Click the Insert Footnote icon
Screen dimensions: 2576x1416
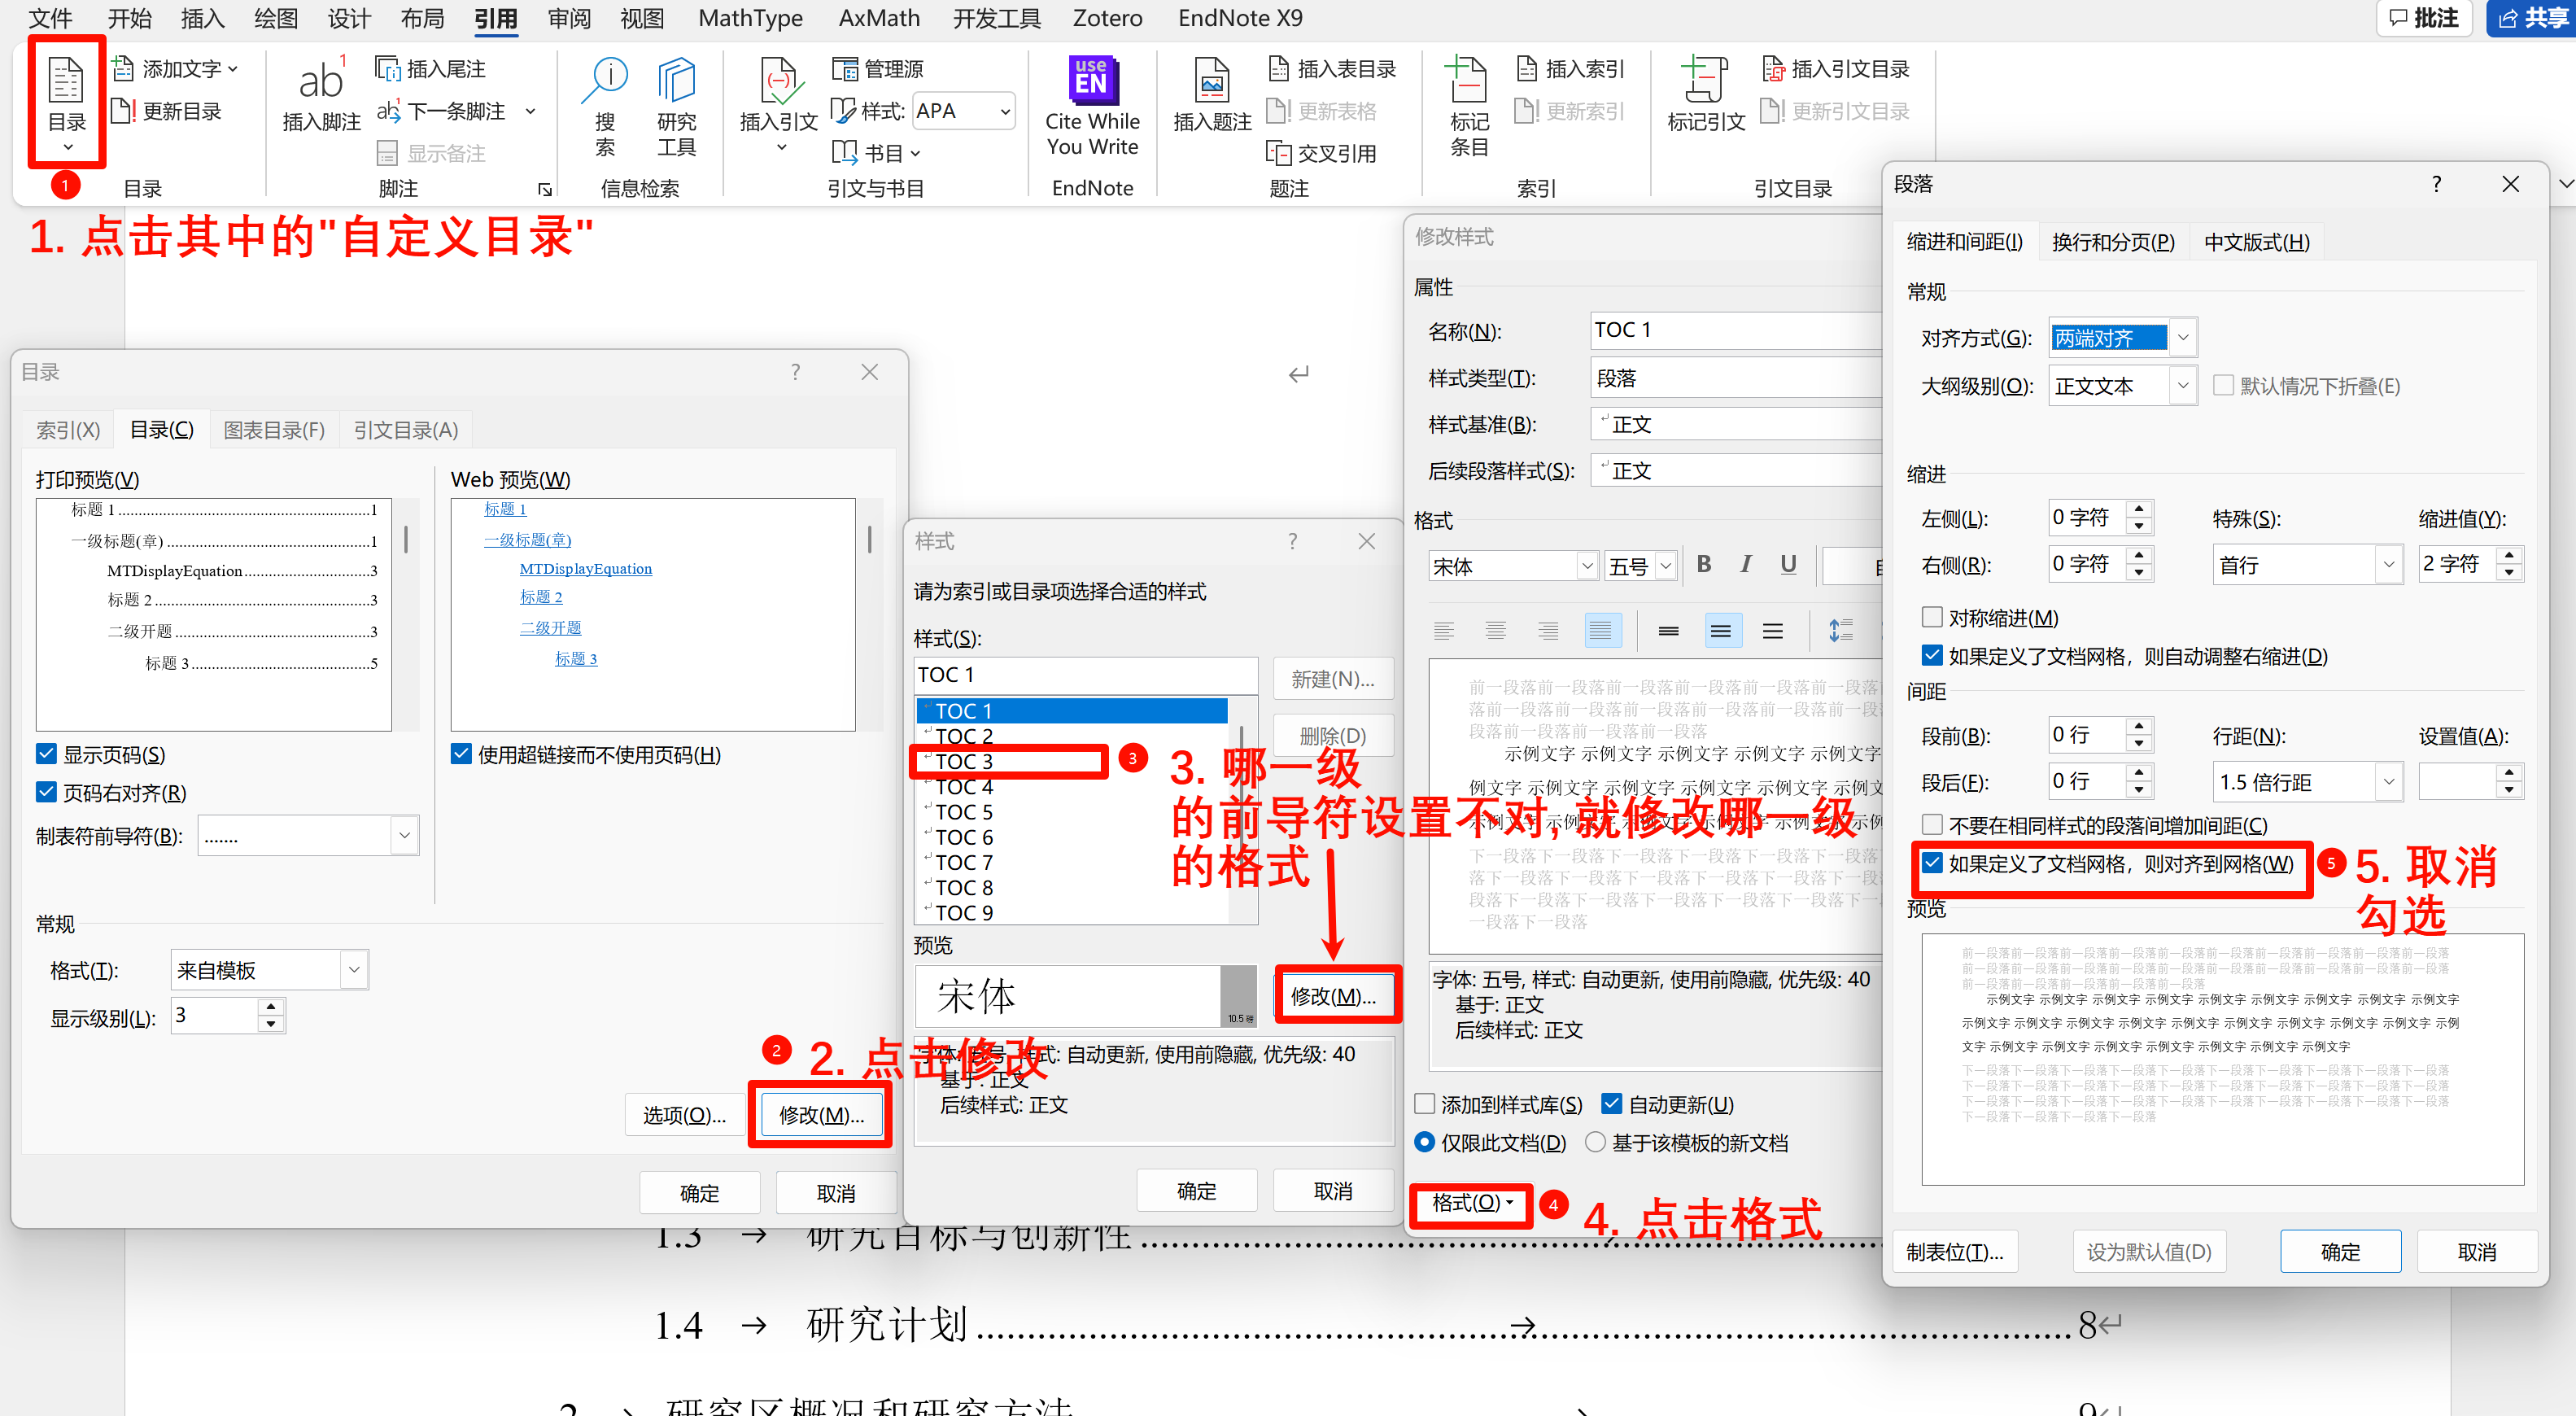[x=320, y=82]
